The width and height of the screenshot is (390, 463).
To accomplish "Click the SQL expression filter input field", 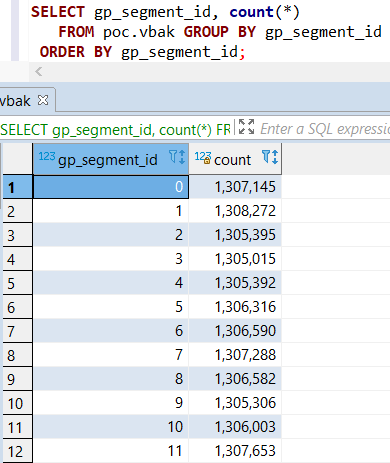I will pos(325,129).
